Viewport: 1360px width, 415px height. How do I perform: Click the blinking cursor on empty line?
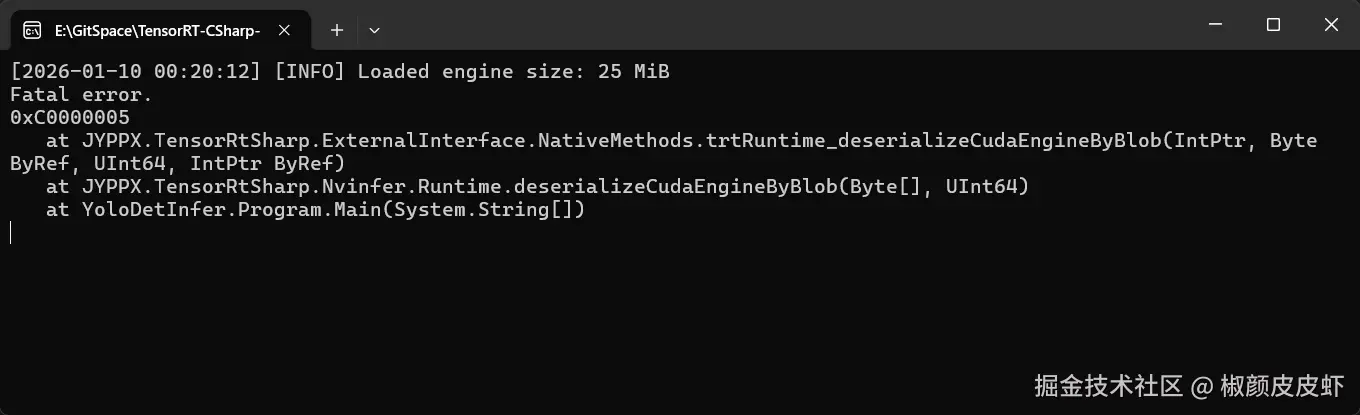pyautogui.click(x=11, y=233)
